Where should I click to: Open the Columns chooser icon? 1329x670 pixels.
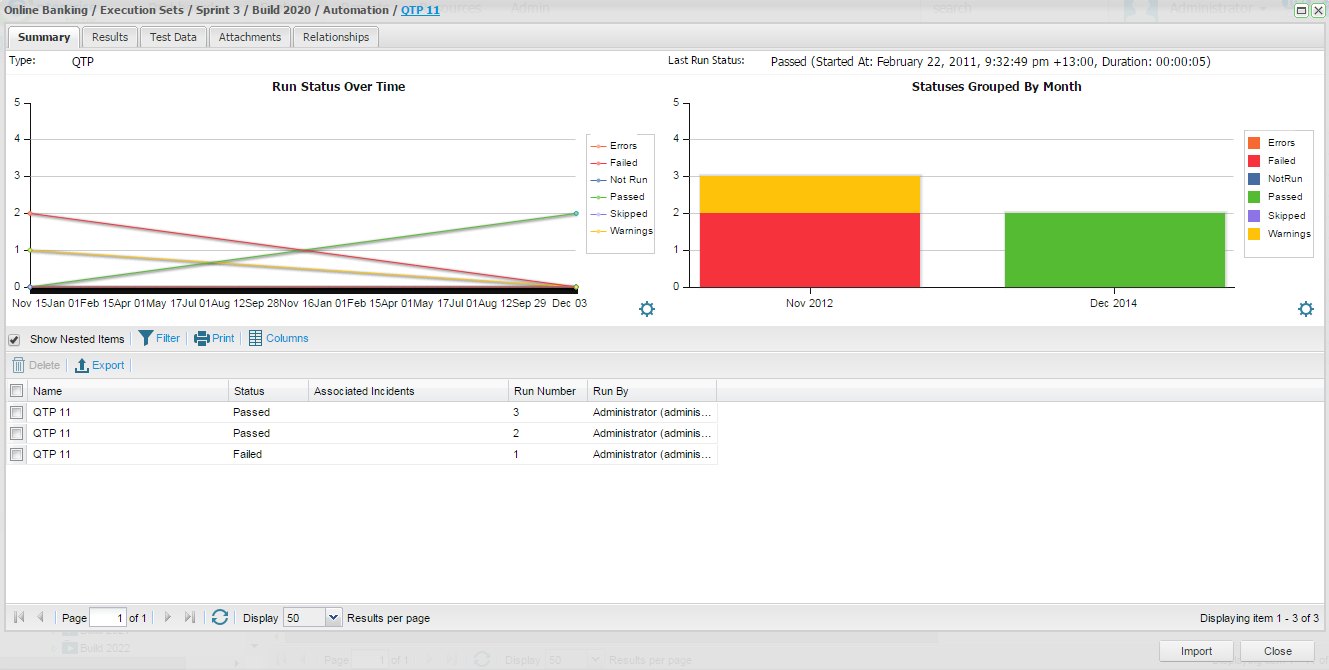click(255, 338)
